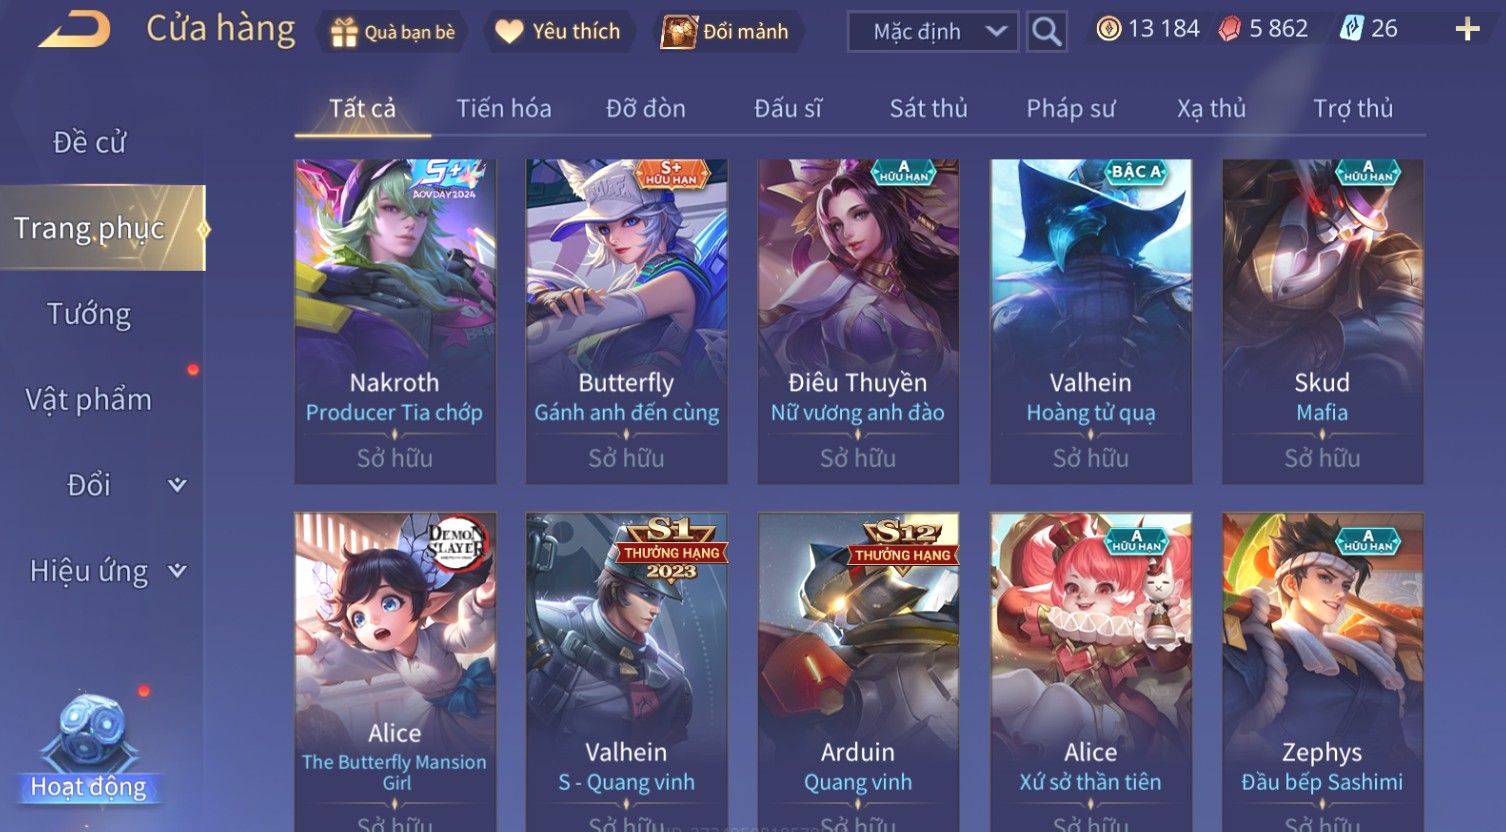Select Vật phẩm in the sidebar
1506x832 pixels.
coord(90,400)
